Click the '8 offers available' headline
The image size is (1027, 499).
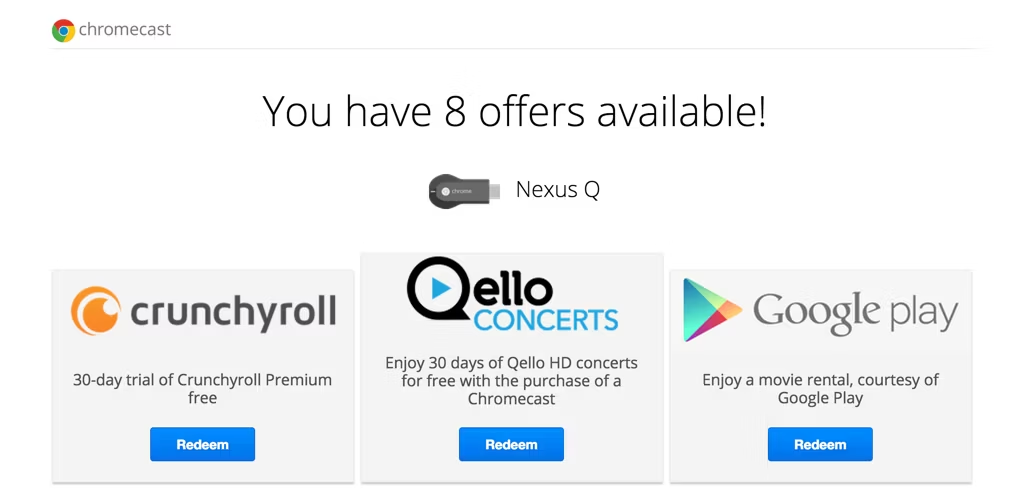514,110
